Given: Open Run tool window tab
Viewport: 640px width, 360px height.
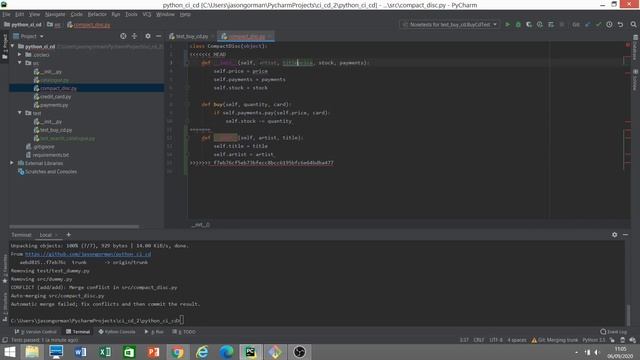Looking at the screenshot, I should point(154,332).
